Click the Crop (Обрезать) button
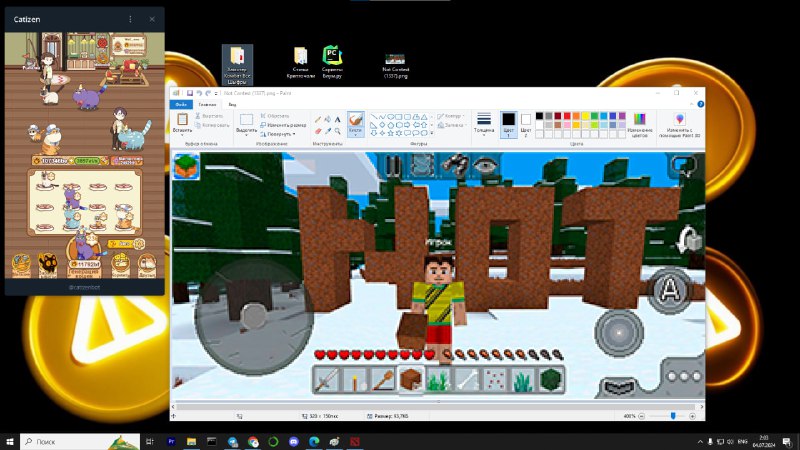Viewport: 800px width, 450px height. pos(274,116)
